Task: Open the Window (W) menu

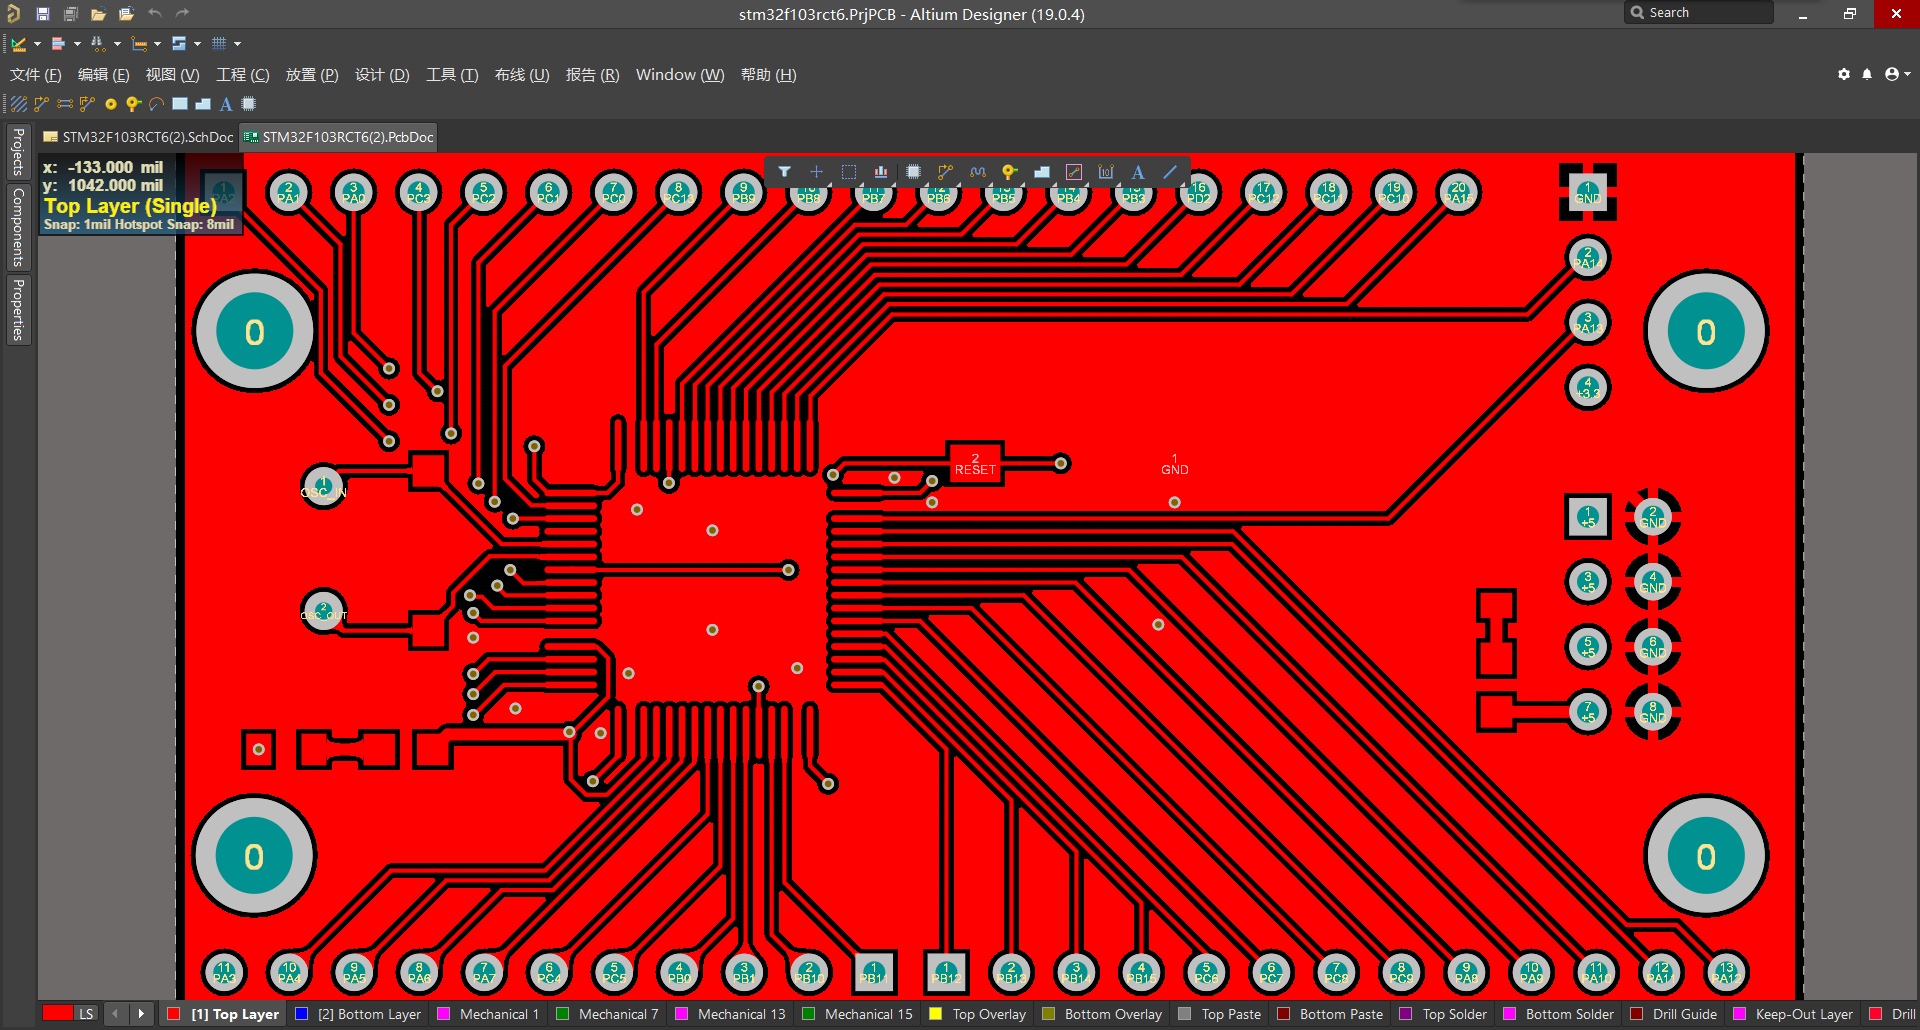Action: pos(680,75)
